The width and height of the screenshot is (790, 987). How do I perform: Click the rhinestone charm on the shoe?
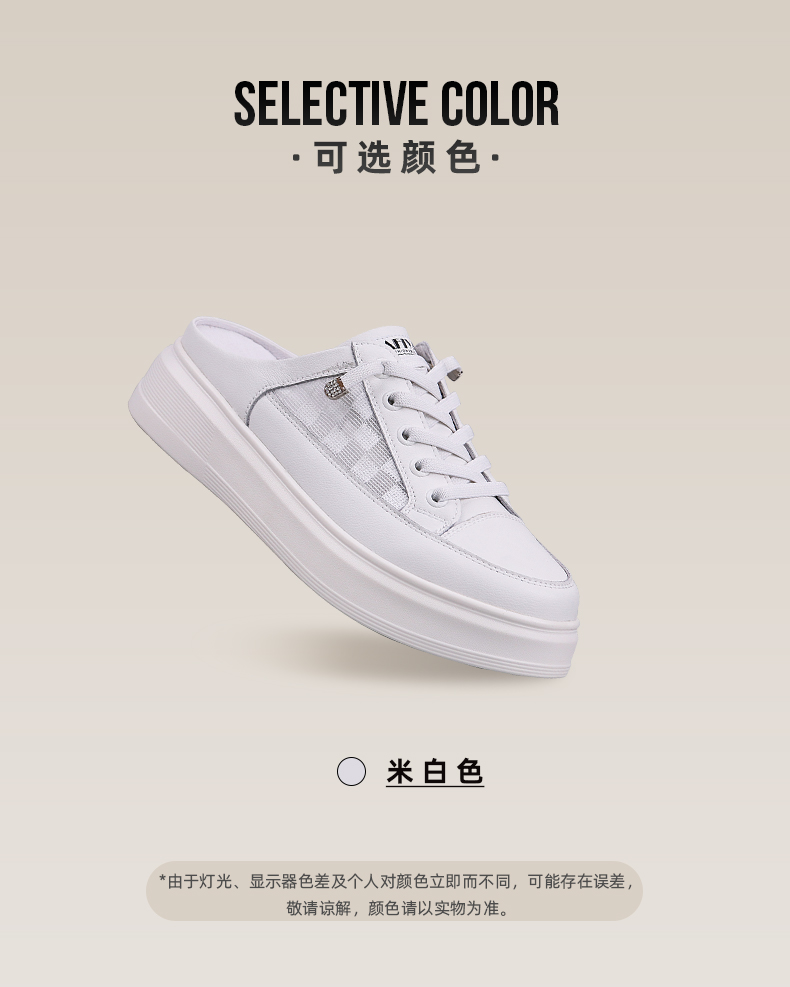(x=336, y=388)
